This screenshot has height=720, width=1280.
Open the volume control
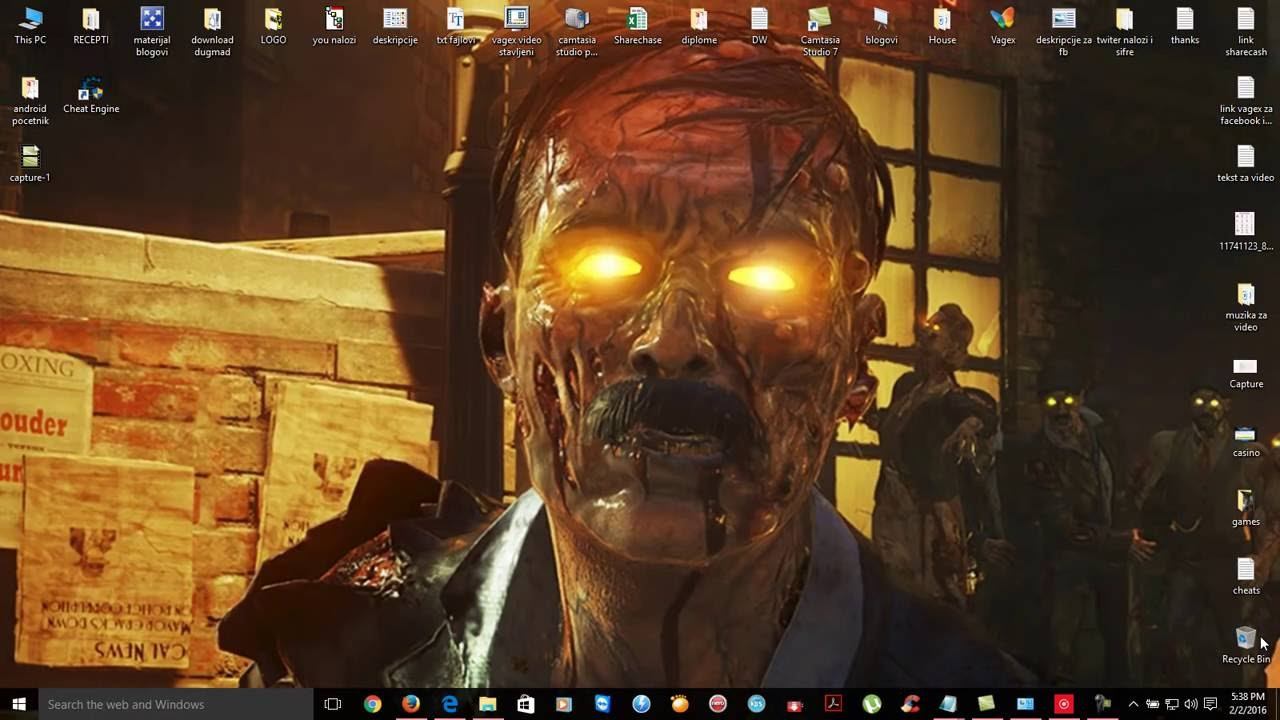(1190, 704)
